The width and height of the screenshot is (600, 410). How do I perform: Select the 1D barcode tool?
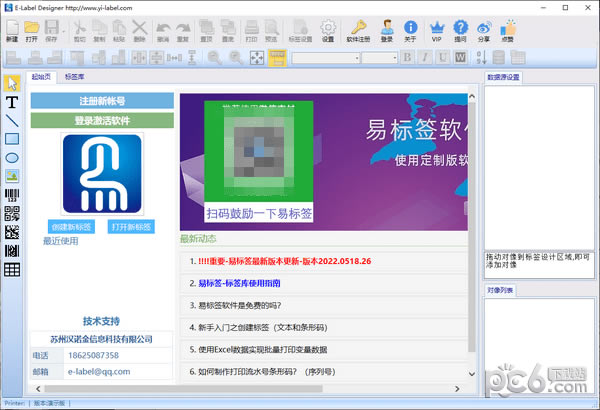click(12, 195)
